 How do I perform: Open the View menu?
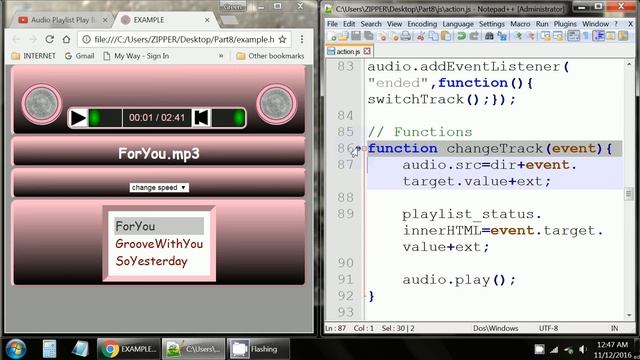[x=394, y=24]
